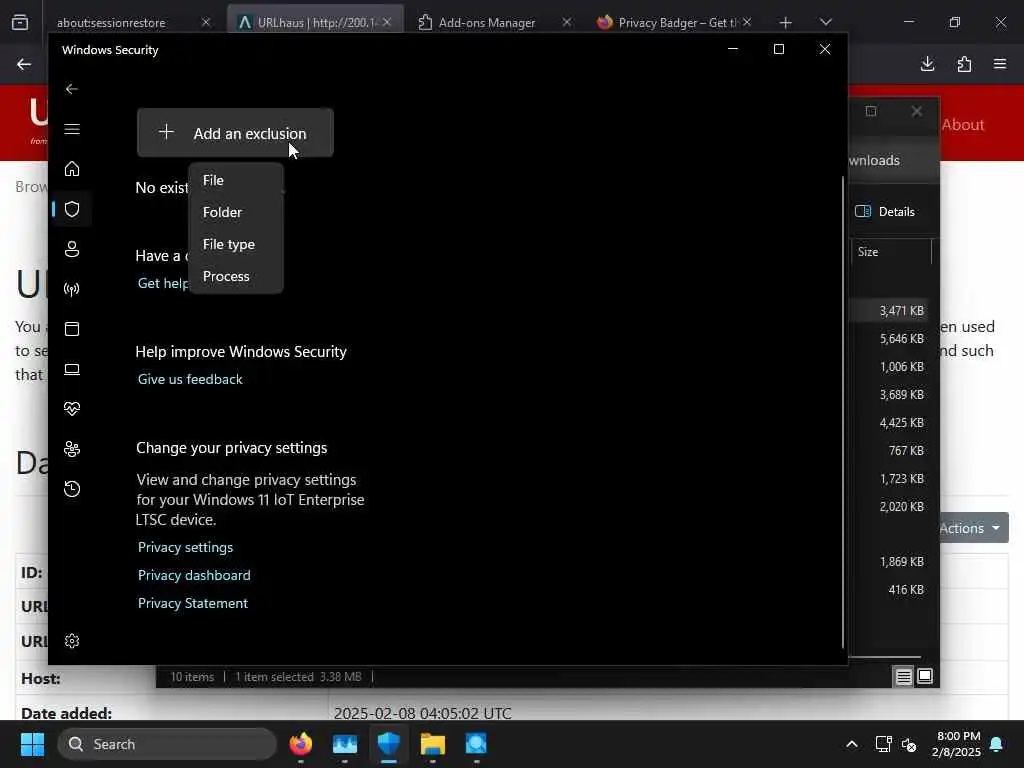
Task: Go back in Windows Security
Action: [72, 89]
